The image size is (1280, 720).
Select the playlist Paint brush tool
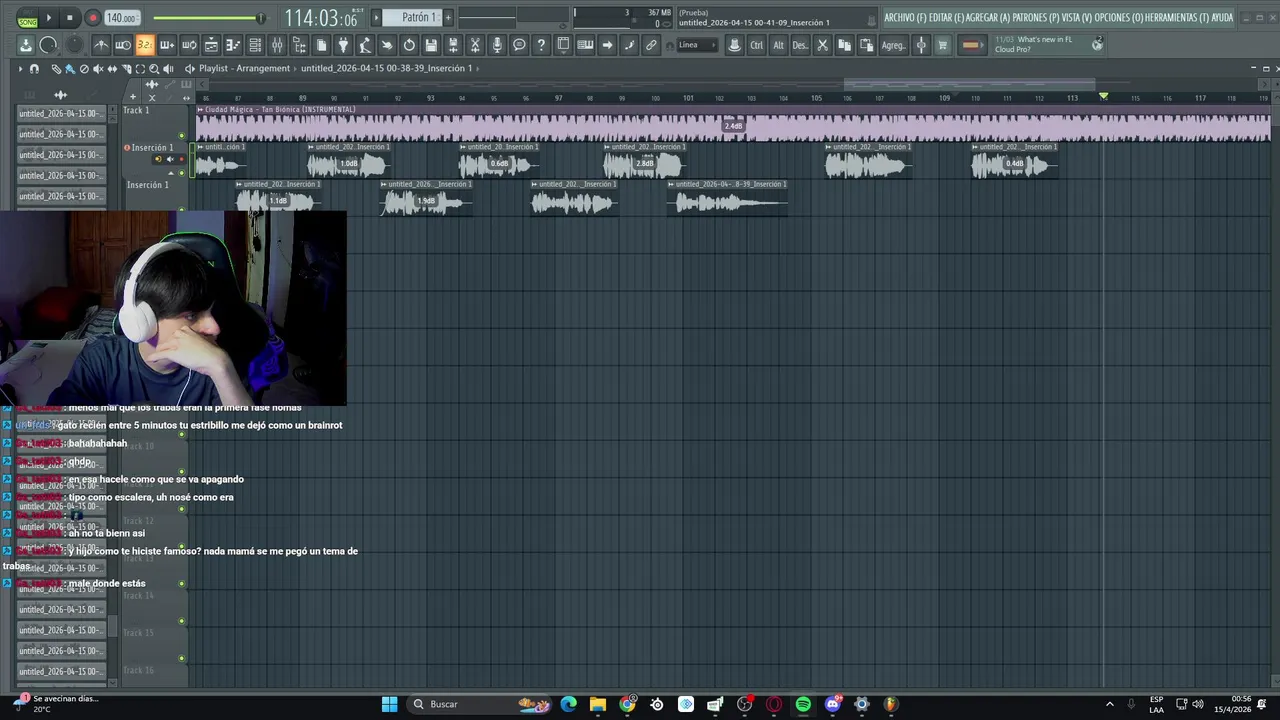(x=70, y=68)
